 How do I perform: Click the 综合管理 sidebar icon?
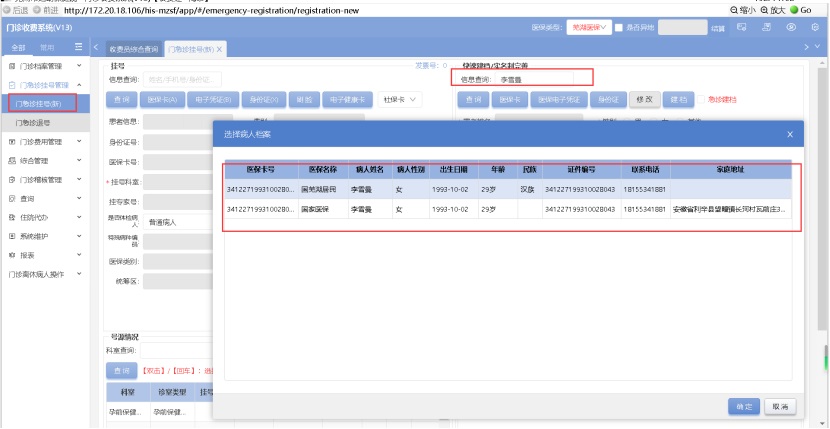point(12,160)
